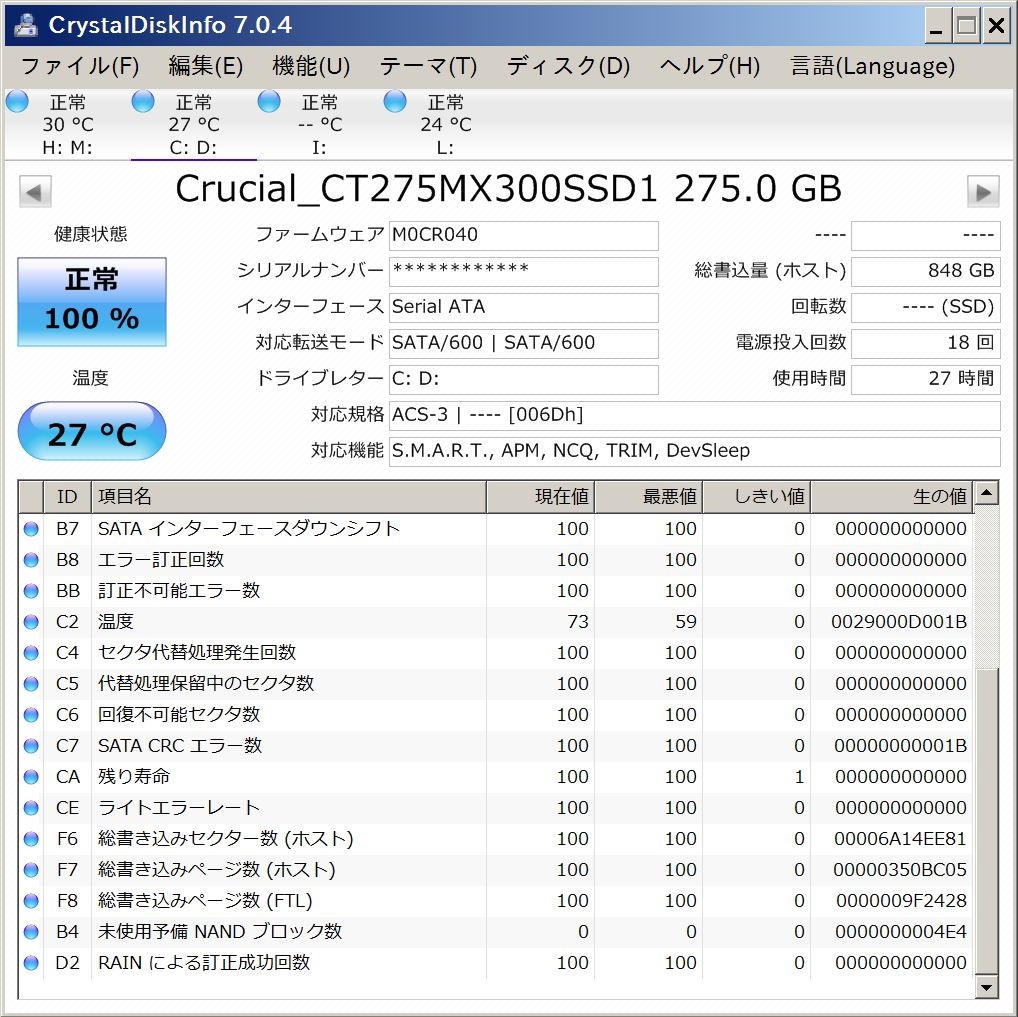Select the SATA CRC エラー数 row name
This screenshot has height=1017, width=1018.
point(180,746)
